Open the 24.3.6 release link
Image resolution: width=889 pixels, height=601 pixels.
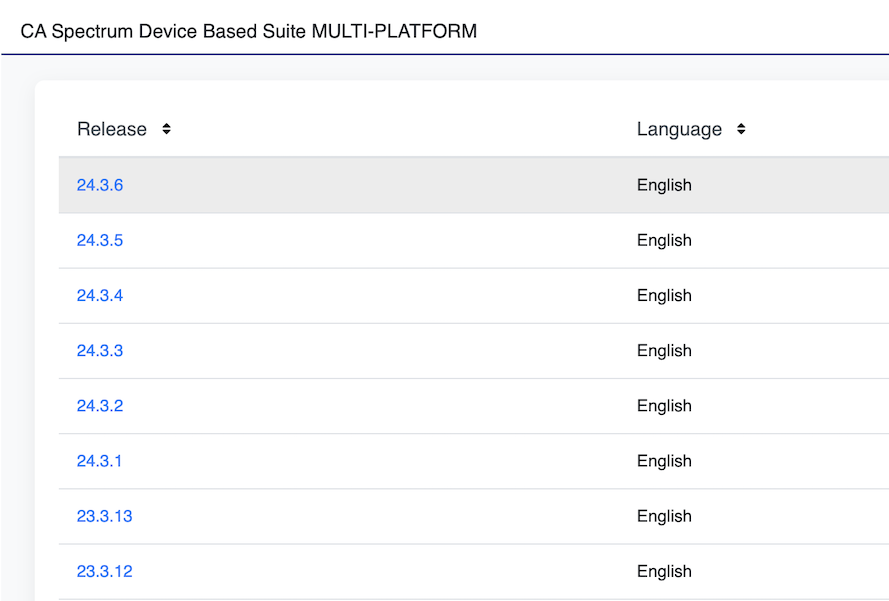point(100,185)
